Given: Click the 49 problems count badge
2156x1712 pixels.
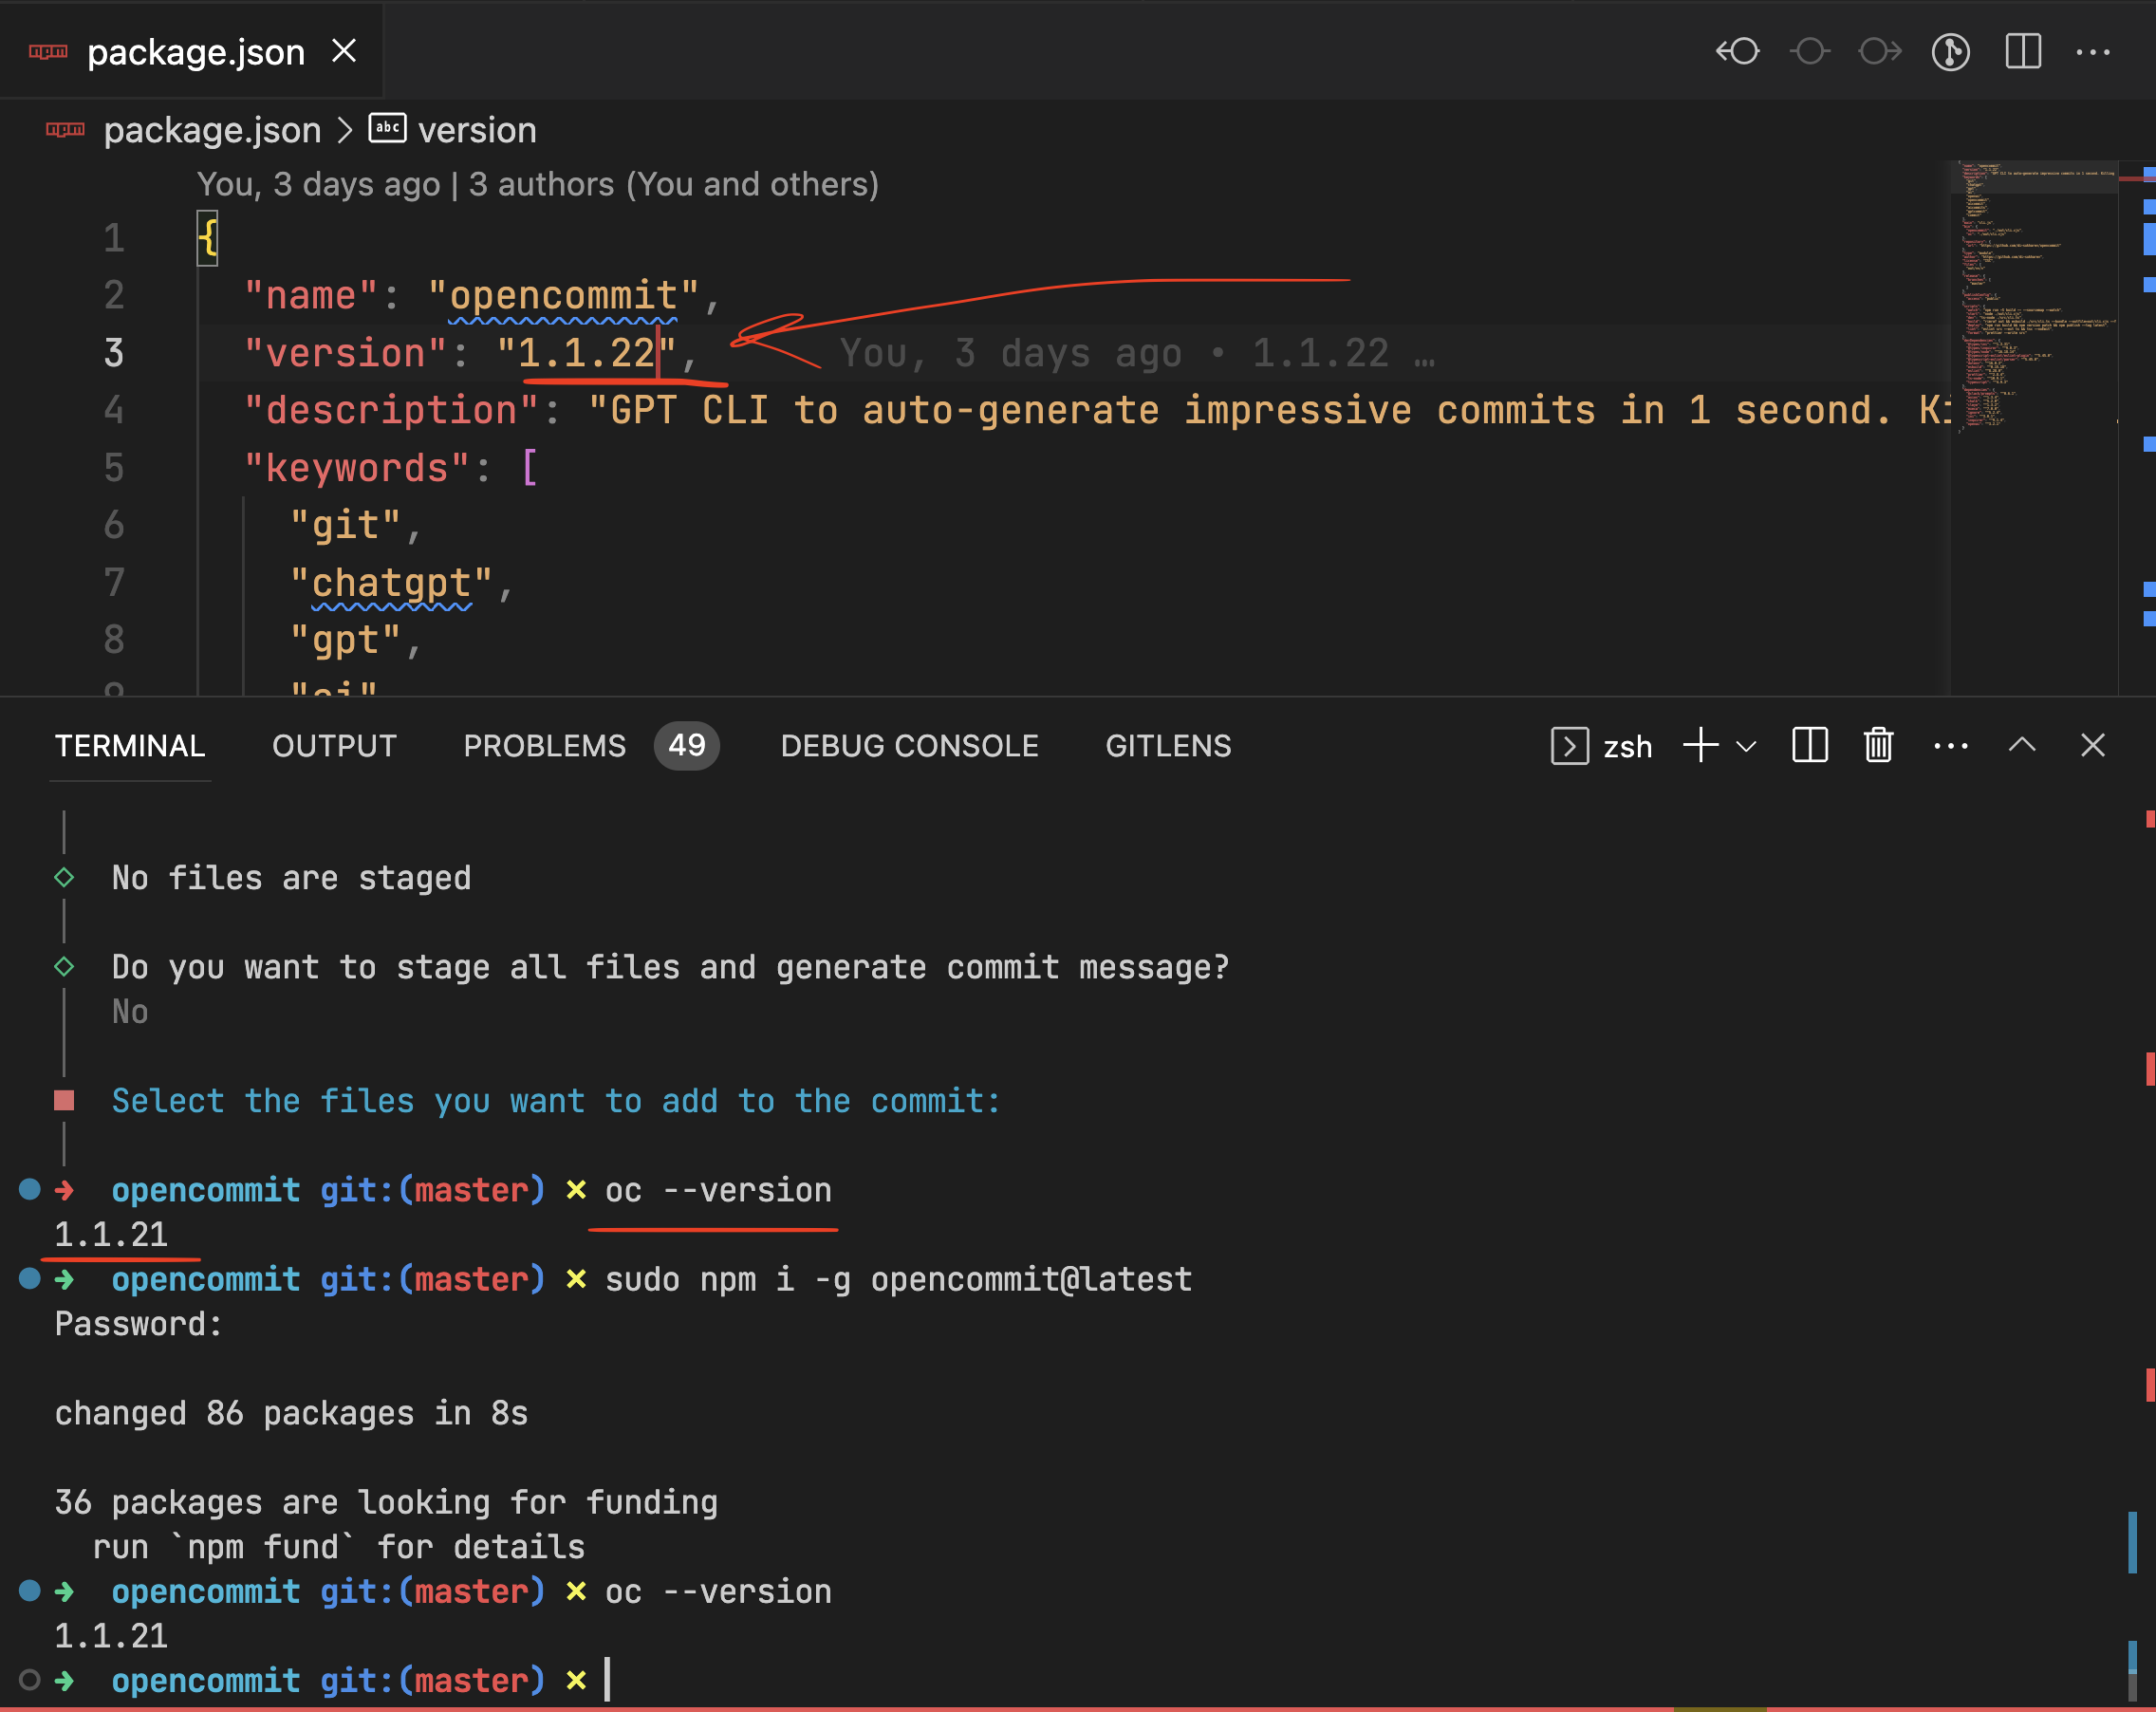Looking at the screenshot, I should point(687,746).
